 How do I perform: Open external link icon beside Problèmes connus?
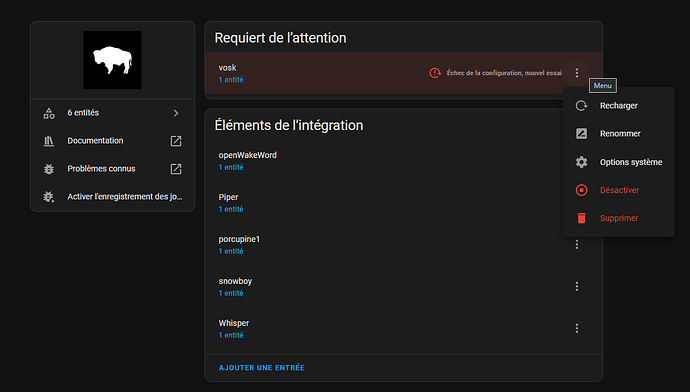pos(176,169)
